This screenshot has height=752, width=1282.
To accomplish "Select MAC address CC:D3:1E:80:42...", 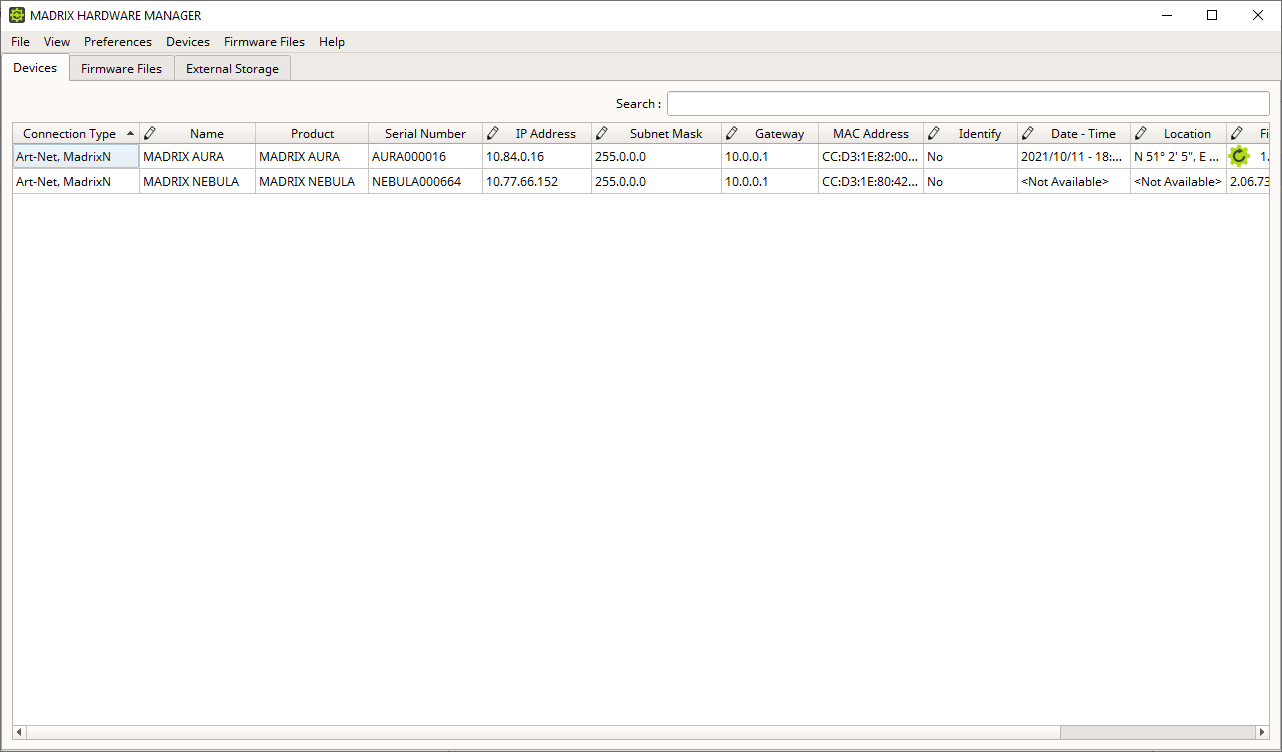I will tap(871, 182).
